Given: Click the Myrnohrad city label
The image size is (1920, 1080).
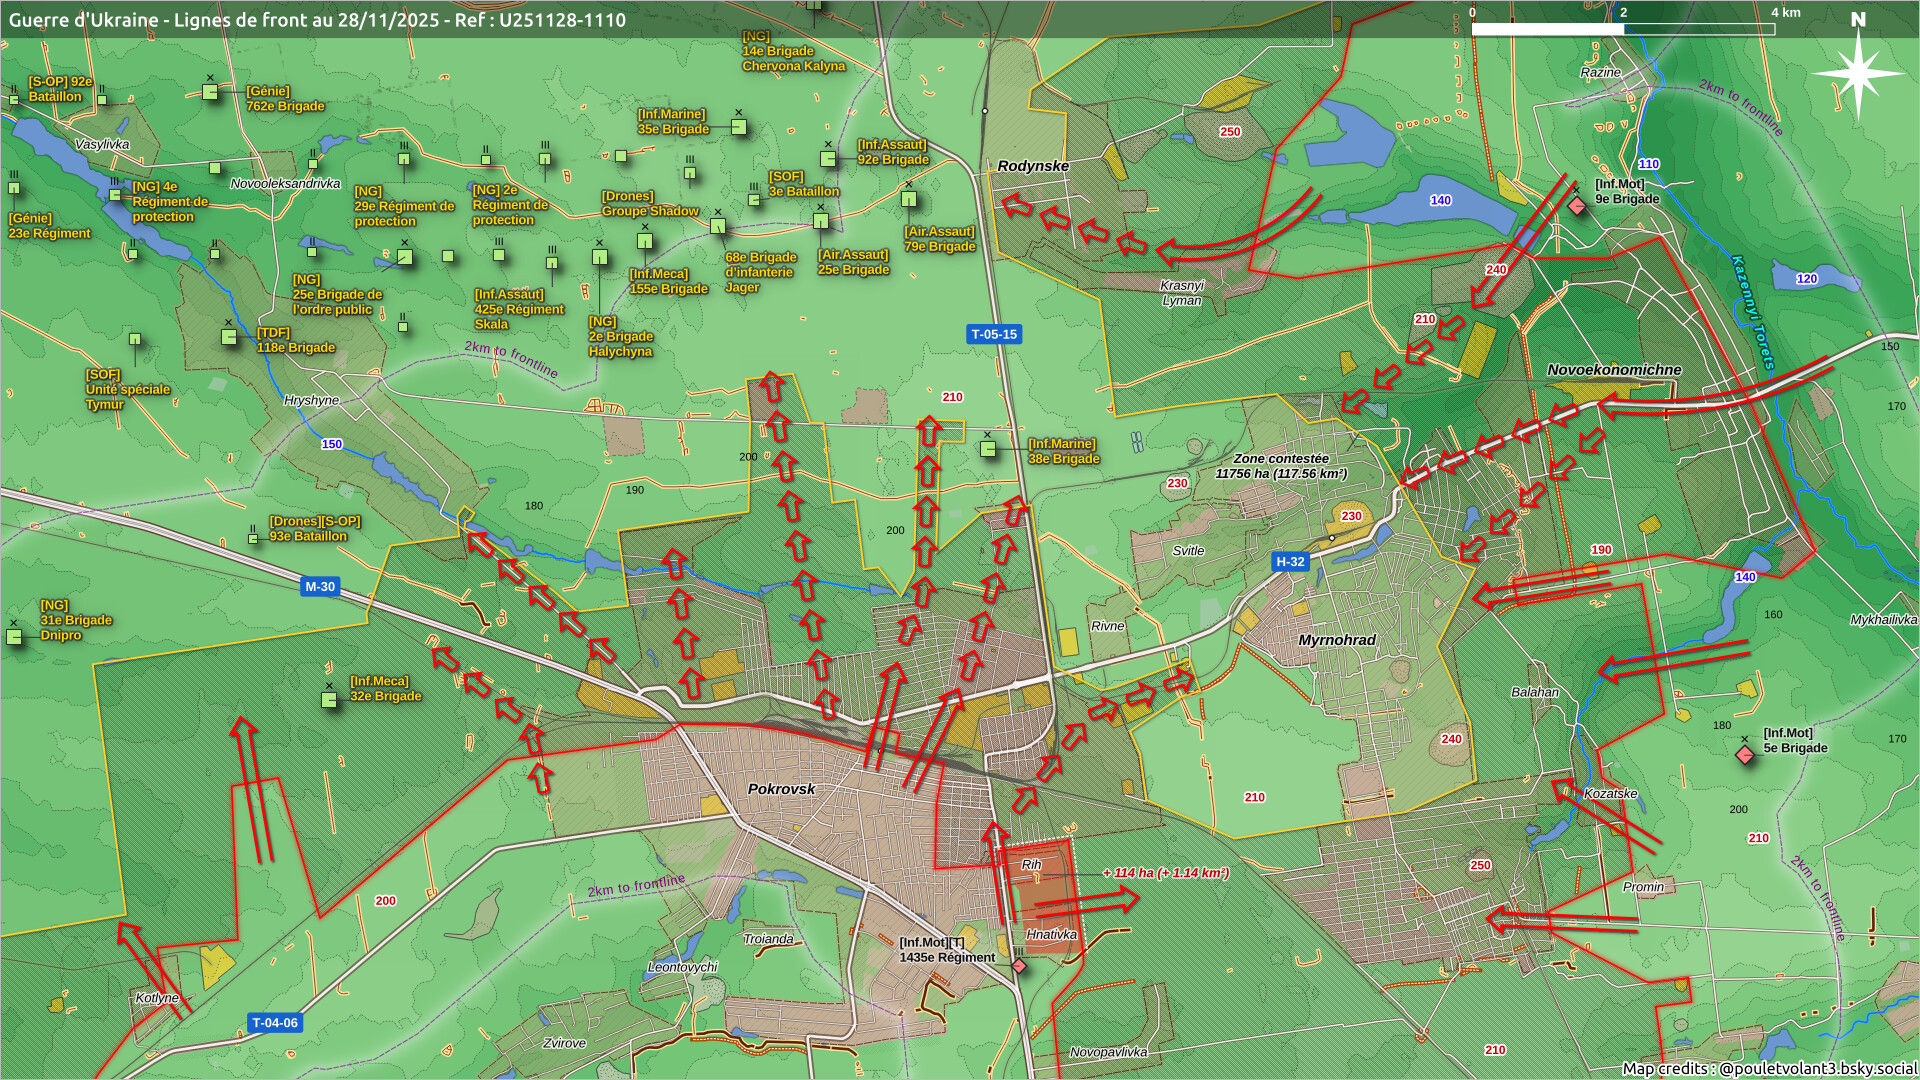Looking at the screenshot, I should (x=1337, y=640).
